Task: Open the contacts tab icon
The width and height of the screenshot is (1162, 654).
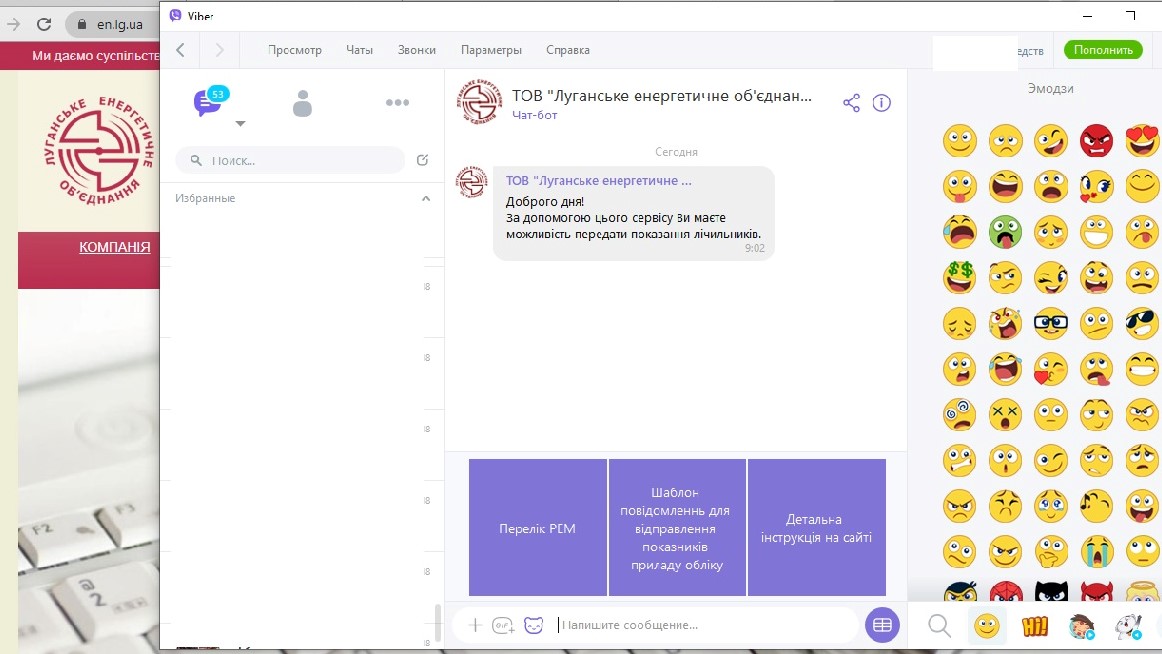Action: click(302, 103)
